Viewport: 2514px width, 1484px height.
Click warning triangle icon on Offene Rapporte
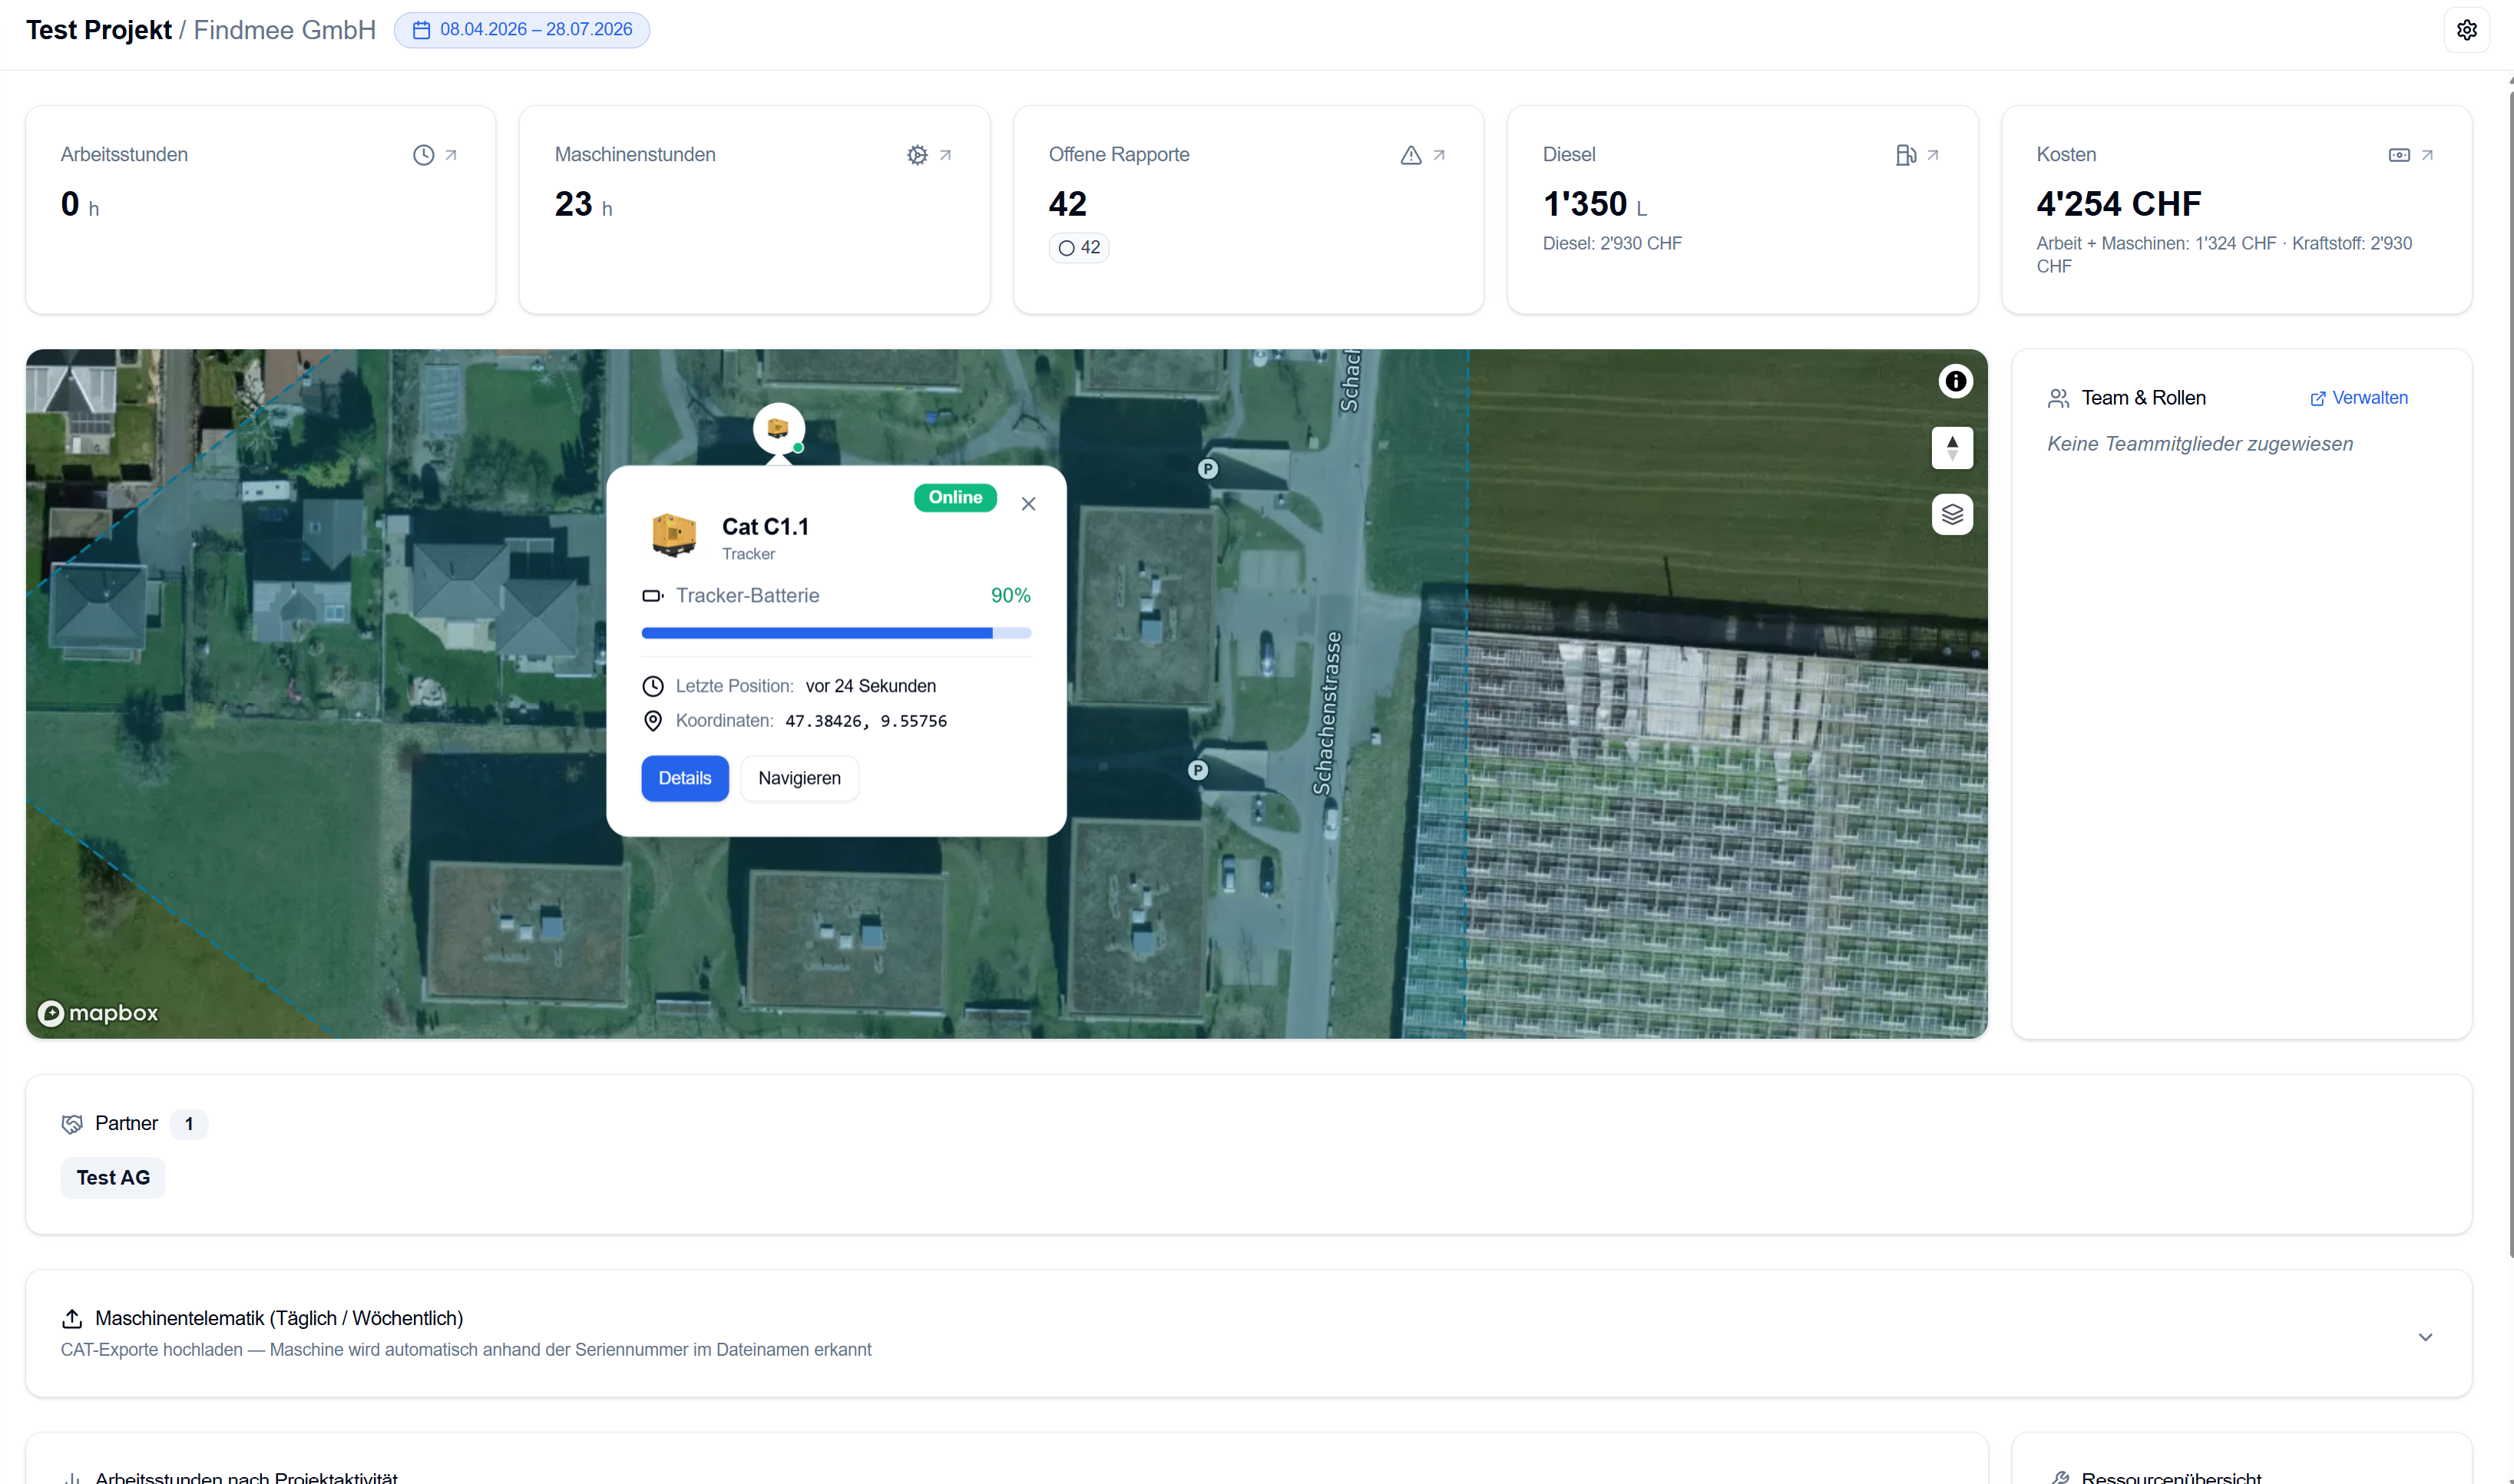[1411, 155]
